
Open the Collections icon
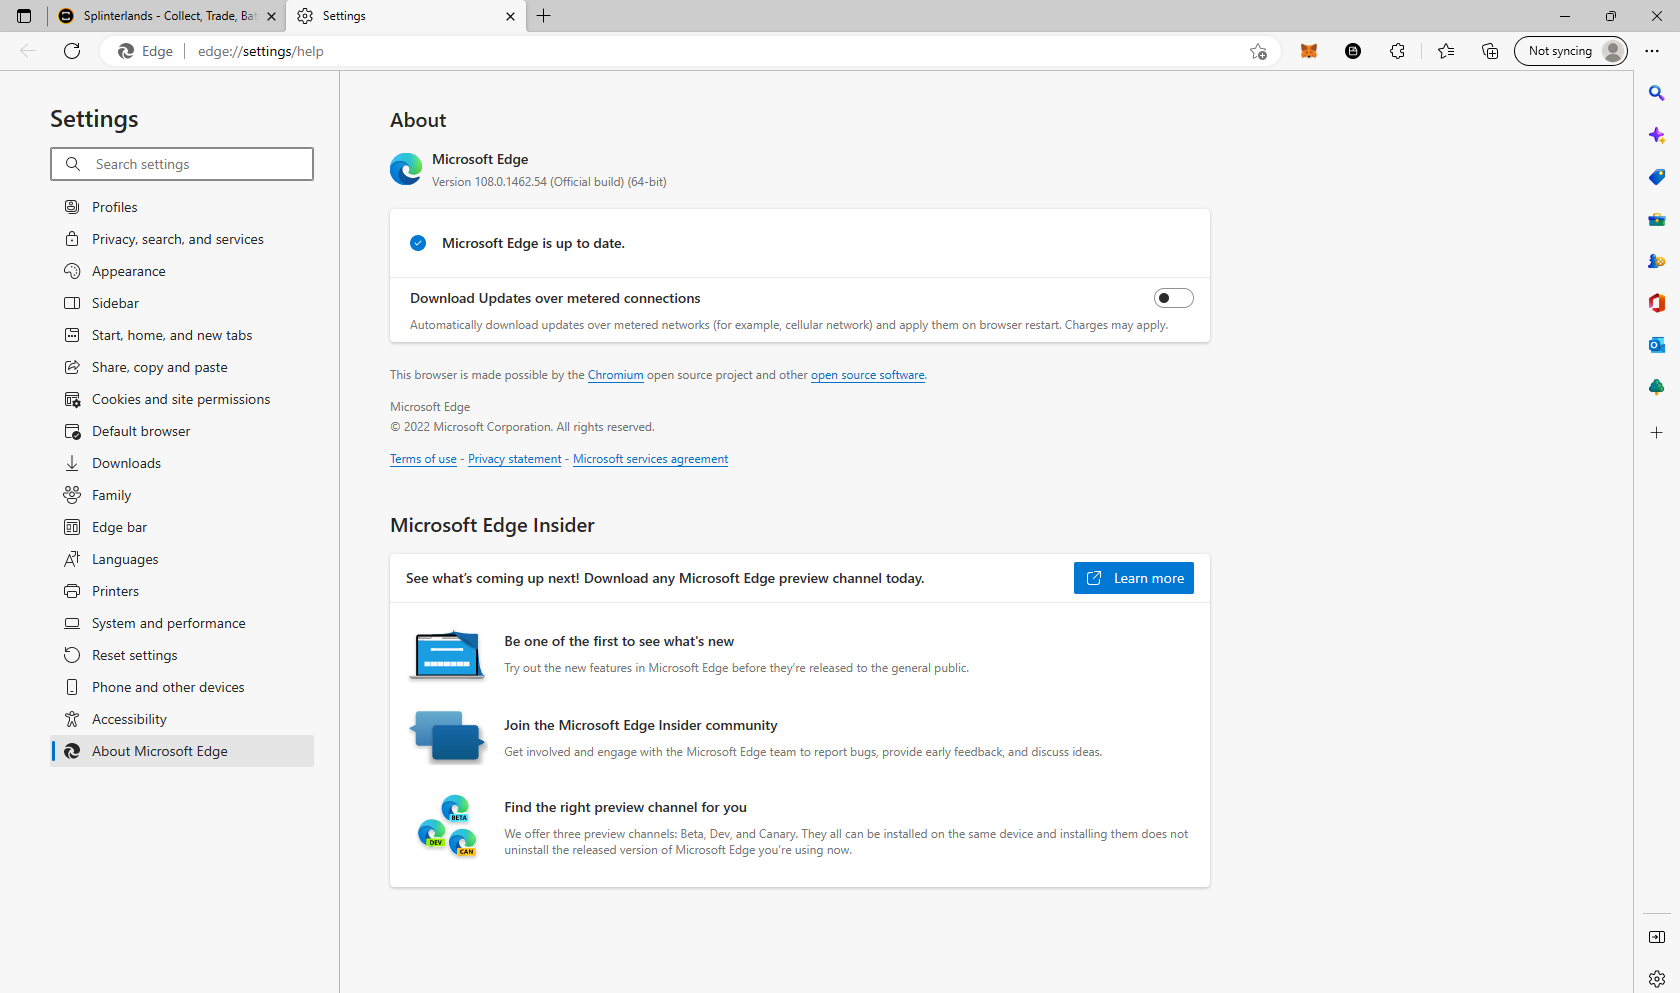(1490, 51)
